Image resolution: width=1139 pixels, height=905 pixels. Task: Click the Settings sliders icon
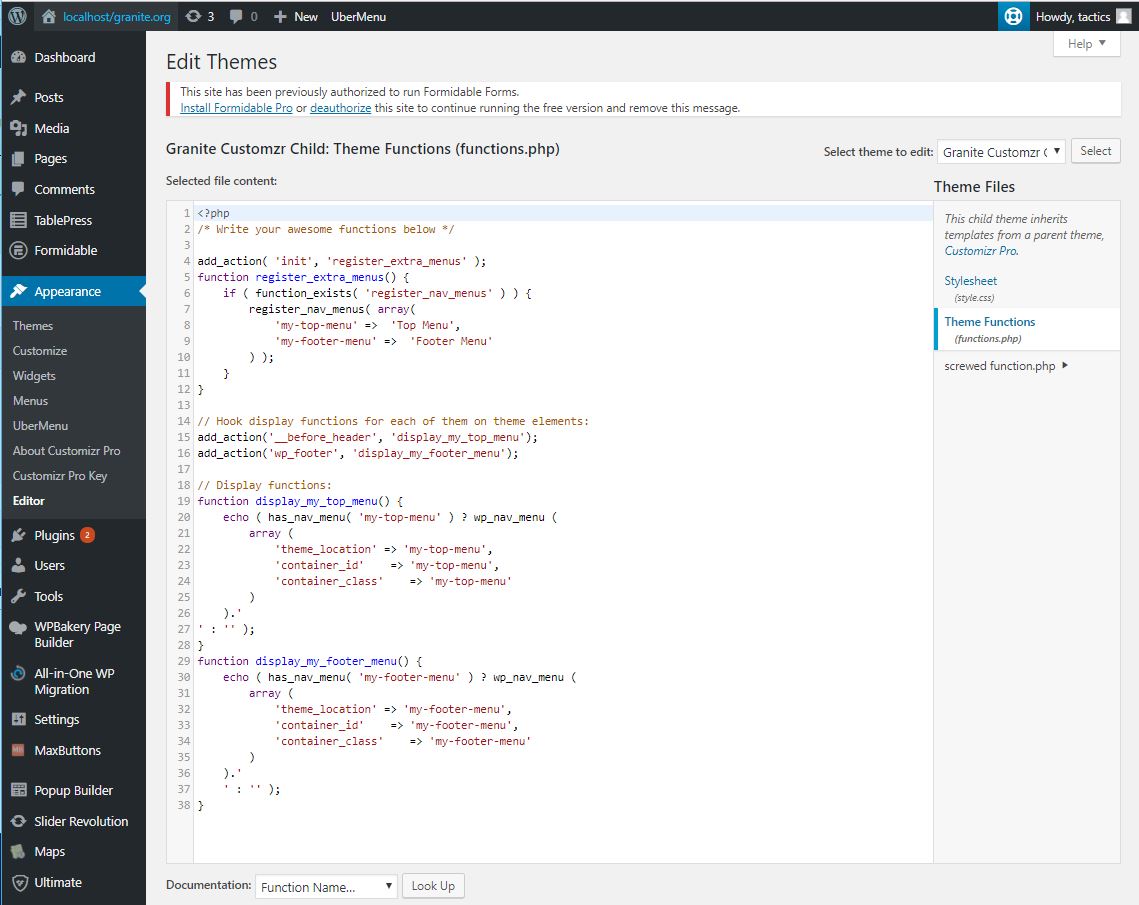click(19, 720)
